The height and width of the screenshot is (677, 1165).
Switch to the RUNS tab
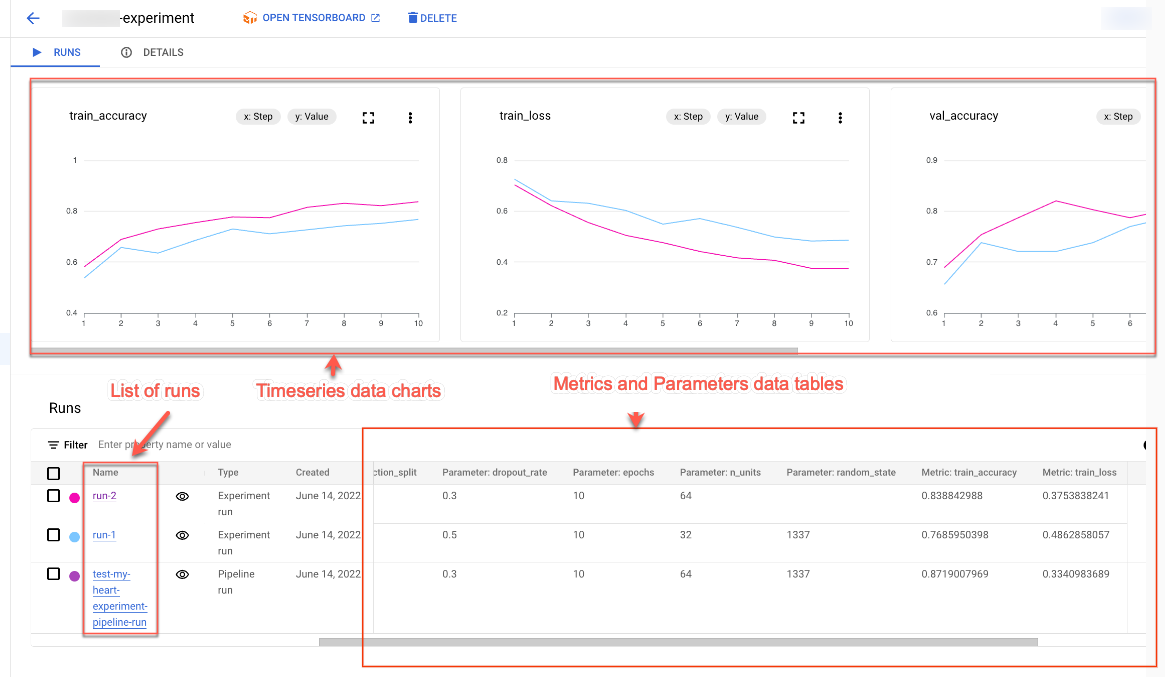point(66,52)
